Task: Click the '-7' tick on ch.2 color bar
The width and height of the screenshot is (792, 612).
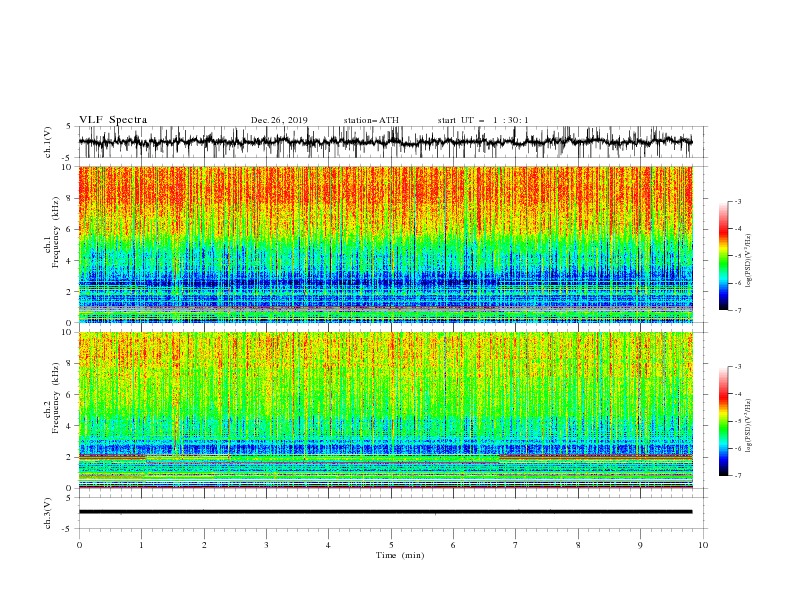Action: 738,475
